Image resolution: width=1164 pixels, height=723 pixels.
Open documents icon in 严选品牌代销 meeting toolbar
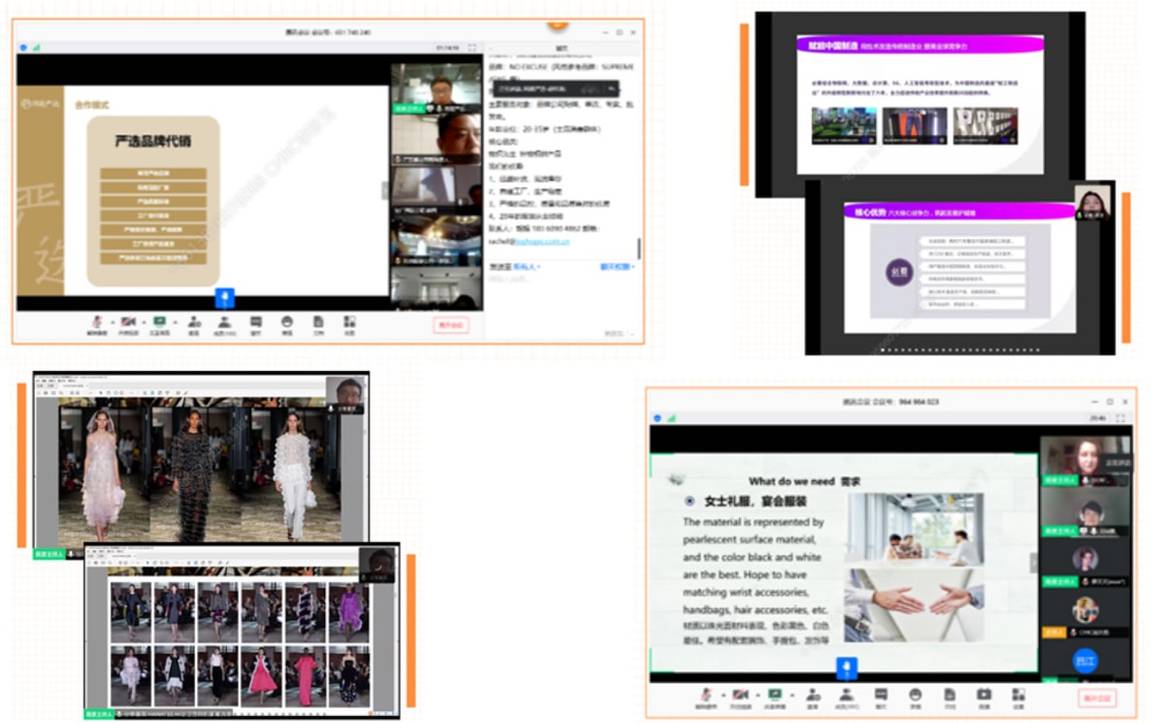tap(318, 325)
